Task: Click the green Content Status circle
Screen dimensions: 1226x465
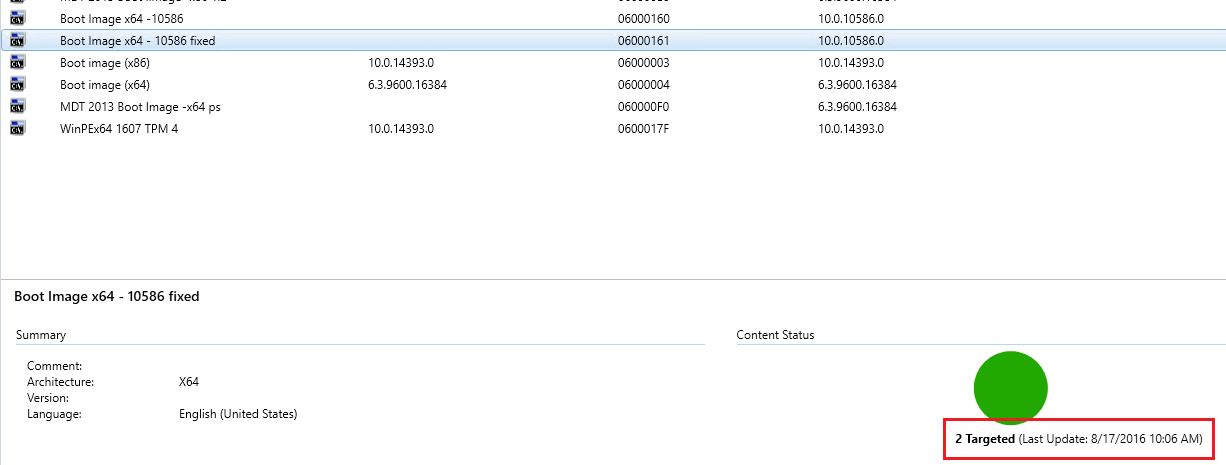Action: 1010,388
